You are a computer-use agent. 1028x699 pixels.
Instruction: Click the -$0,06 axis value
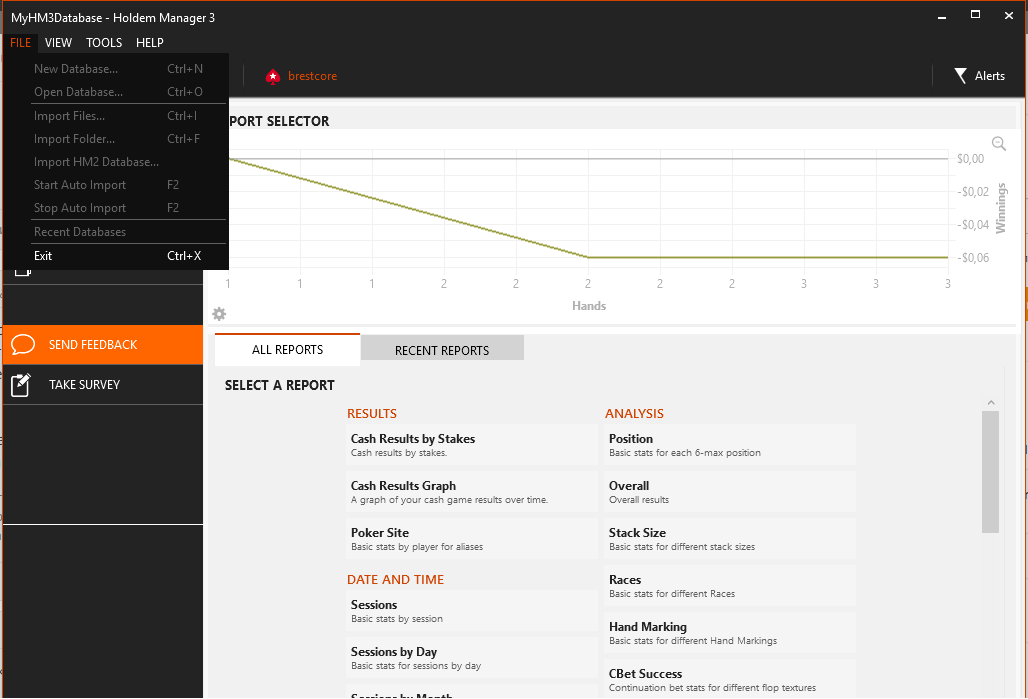point(973,258)
